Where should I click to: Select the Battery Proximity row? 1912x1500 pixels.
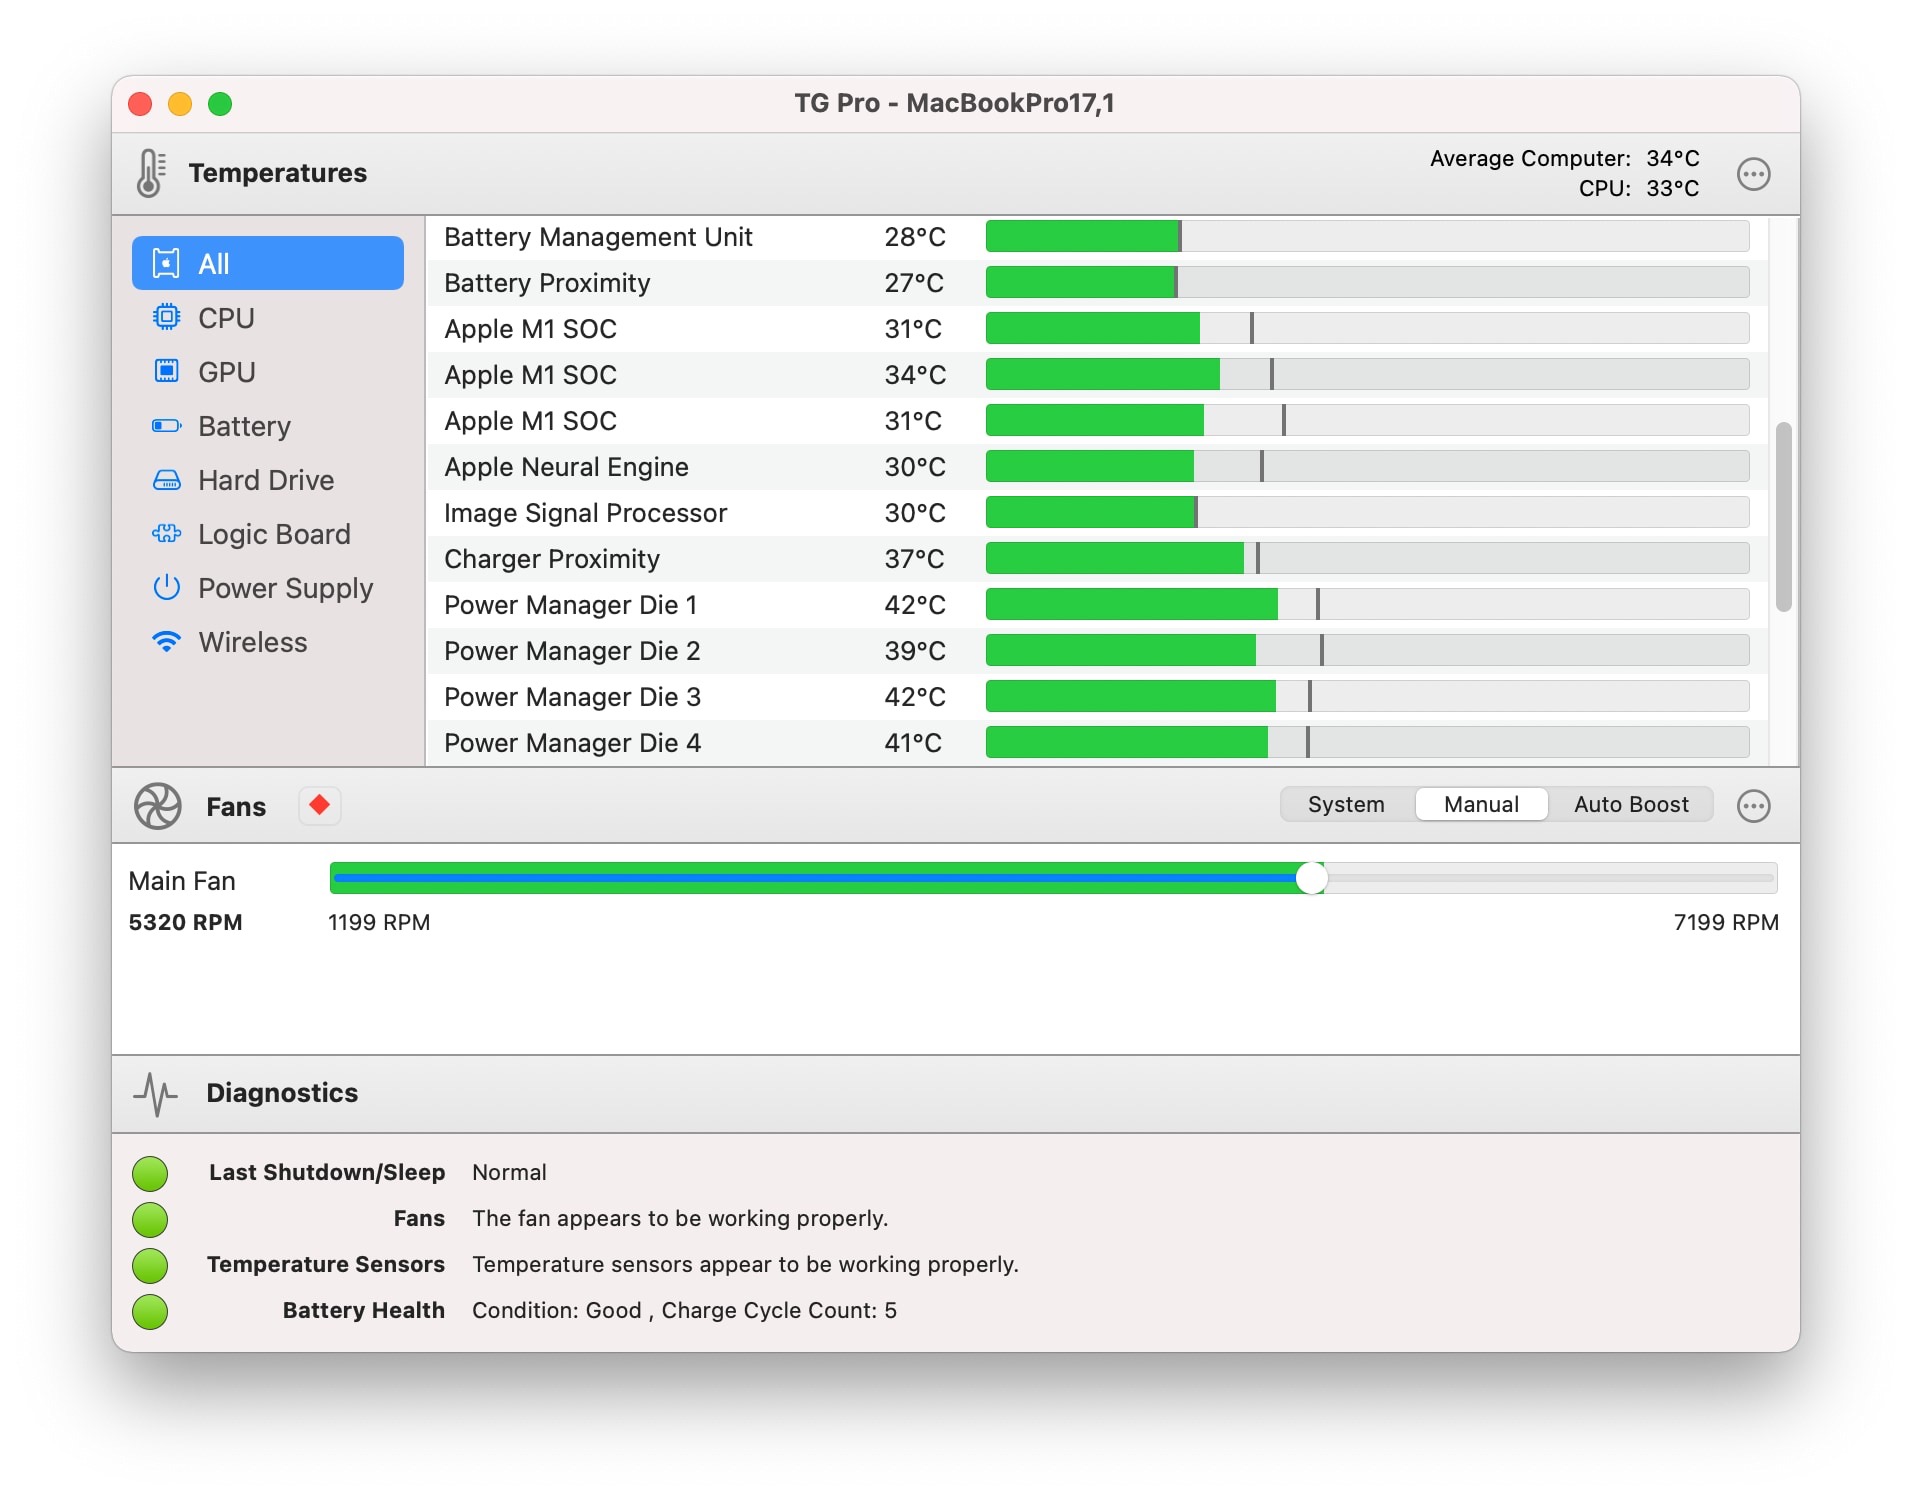(1097, 283)
